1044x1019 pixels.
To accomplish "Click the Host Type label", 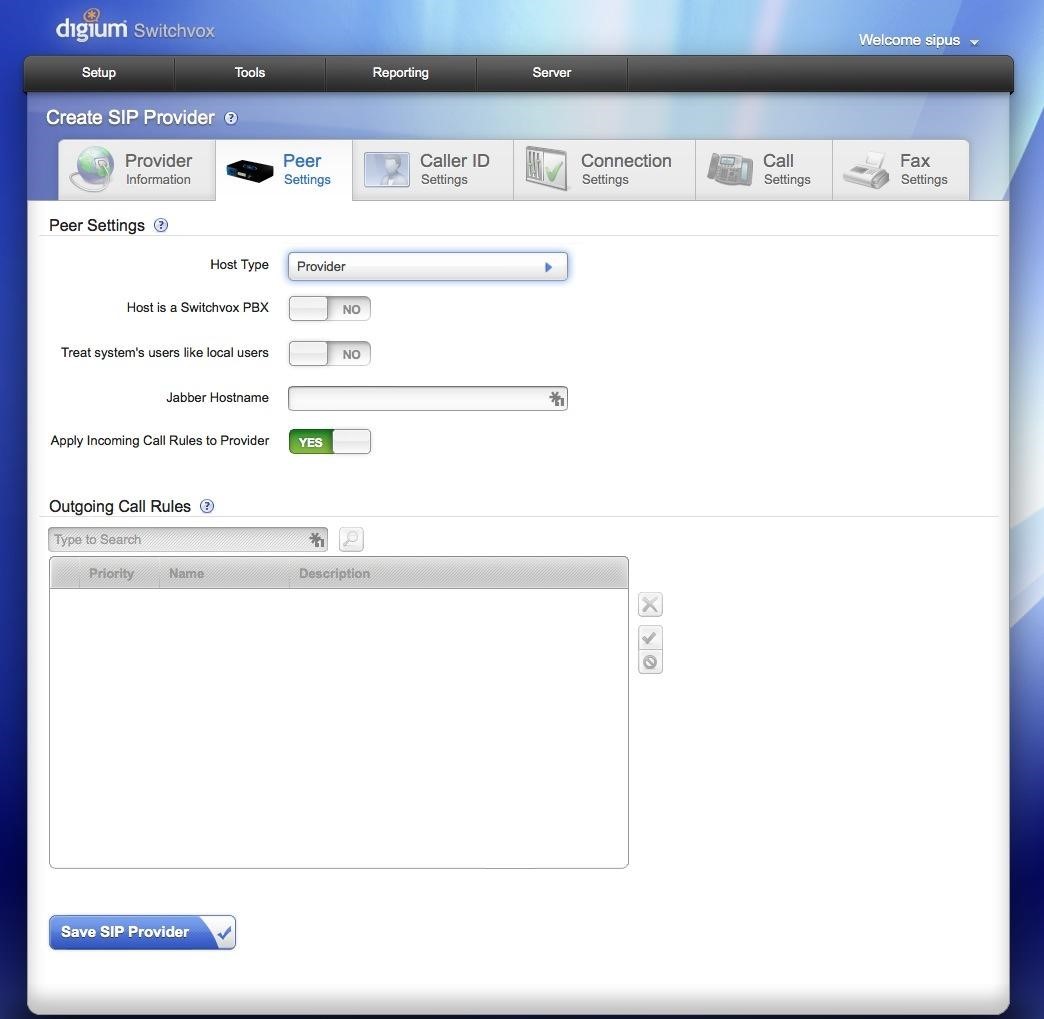I will tap(240, 264).
